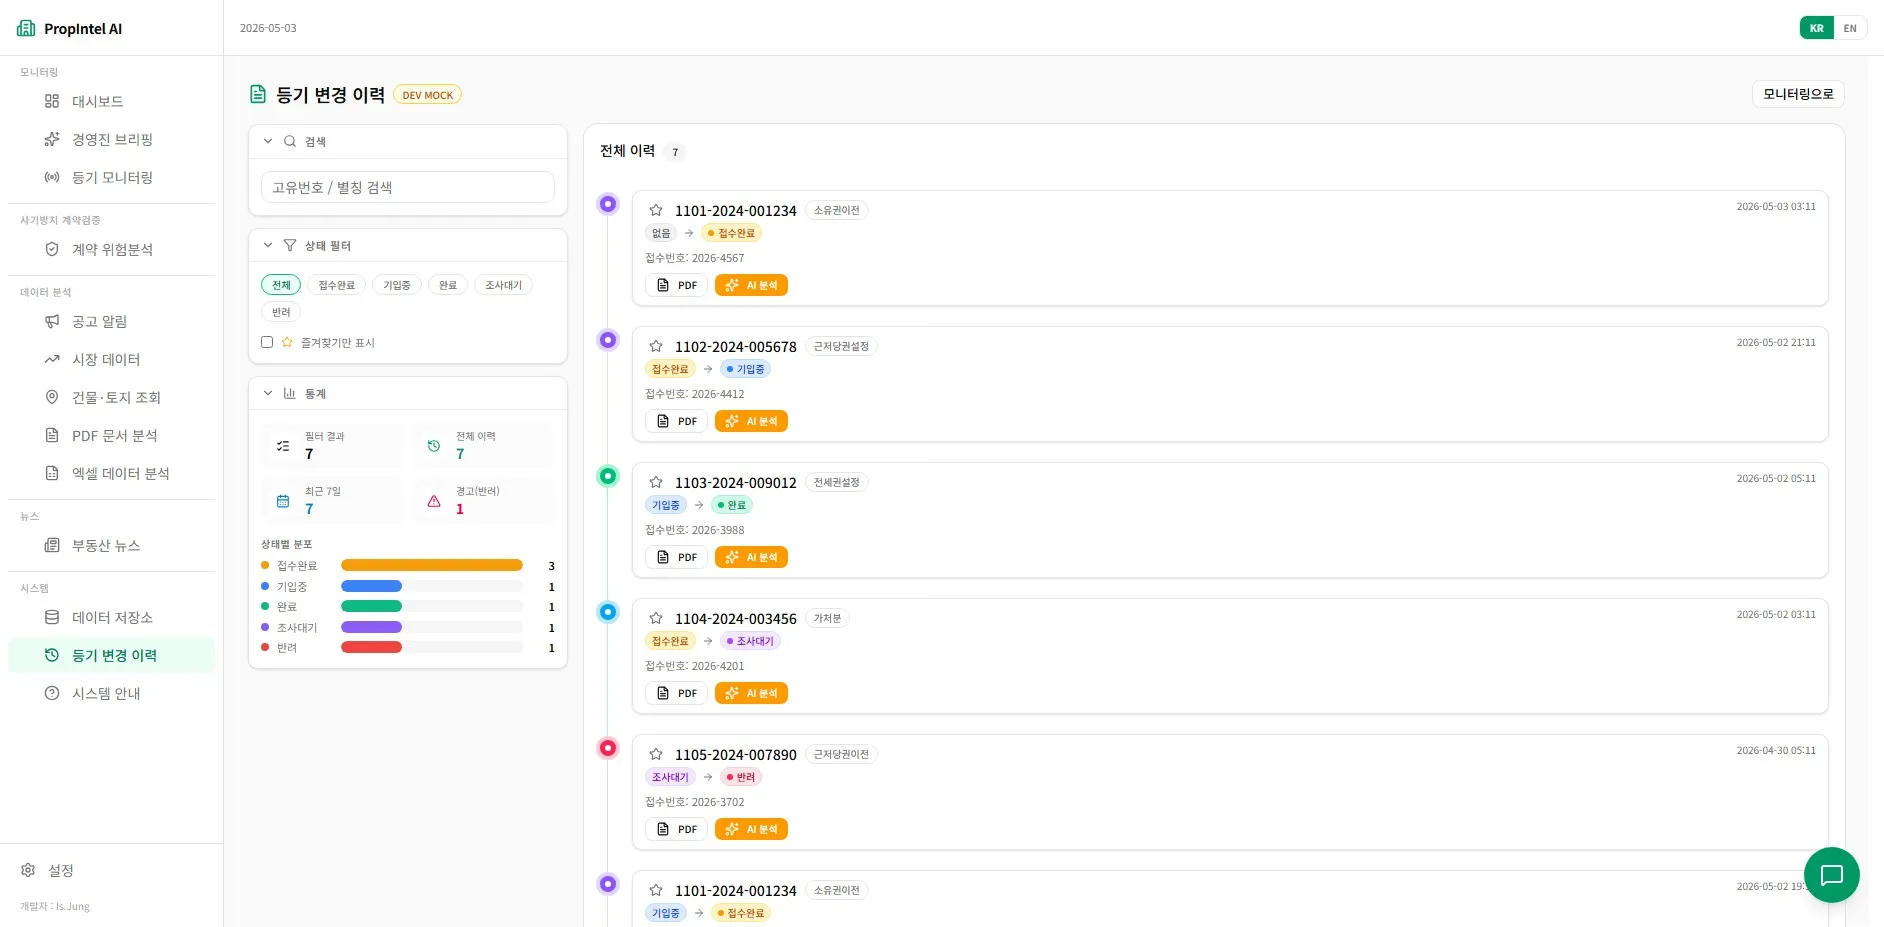Open PDF for receipt 2026-4567
This screenshot has width=1884, height=927.
(677, 285)
